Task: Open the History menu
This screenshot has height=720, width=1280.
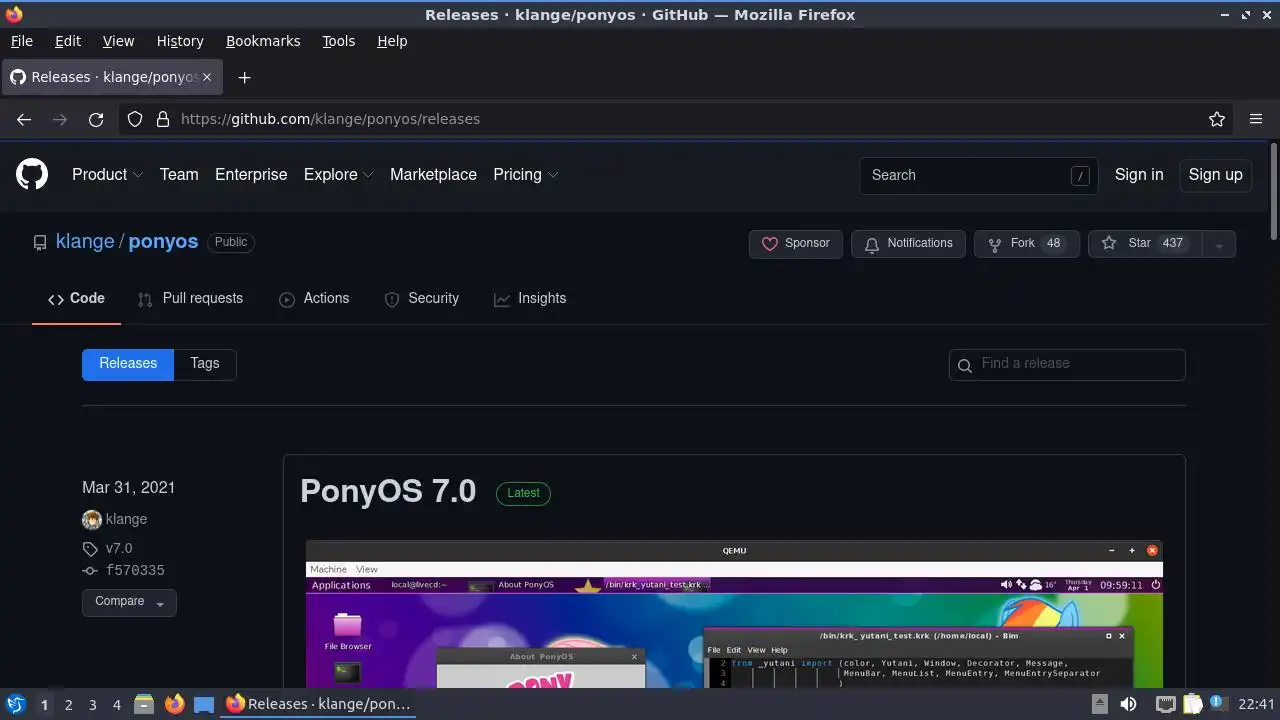Action: pos(180,41)
